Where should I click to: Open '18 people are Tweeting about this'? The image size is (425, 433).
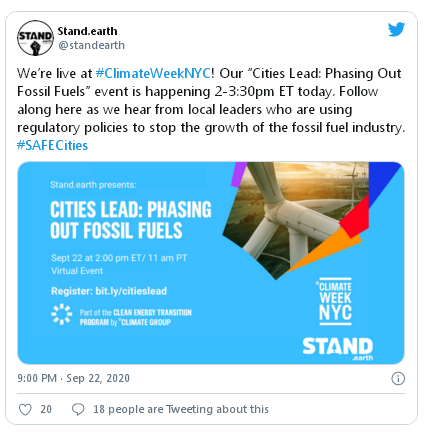pos(181,409)
